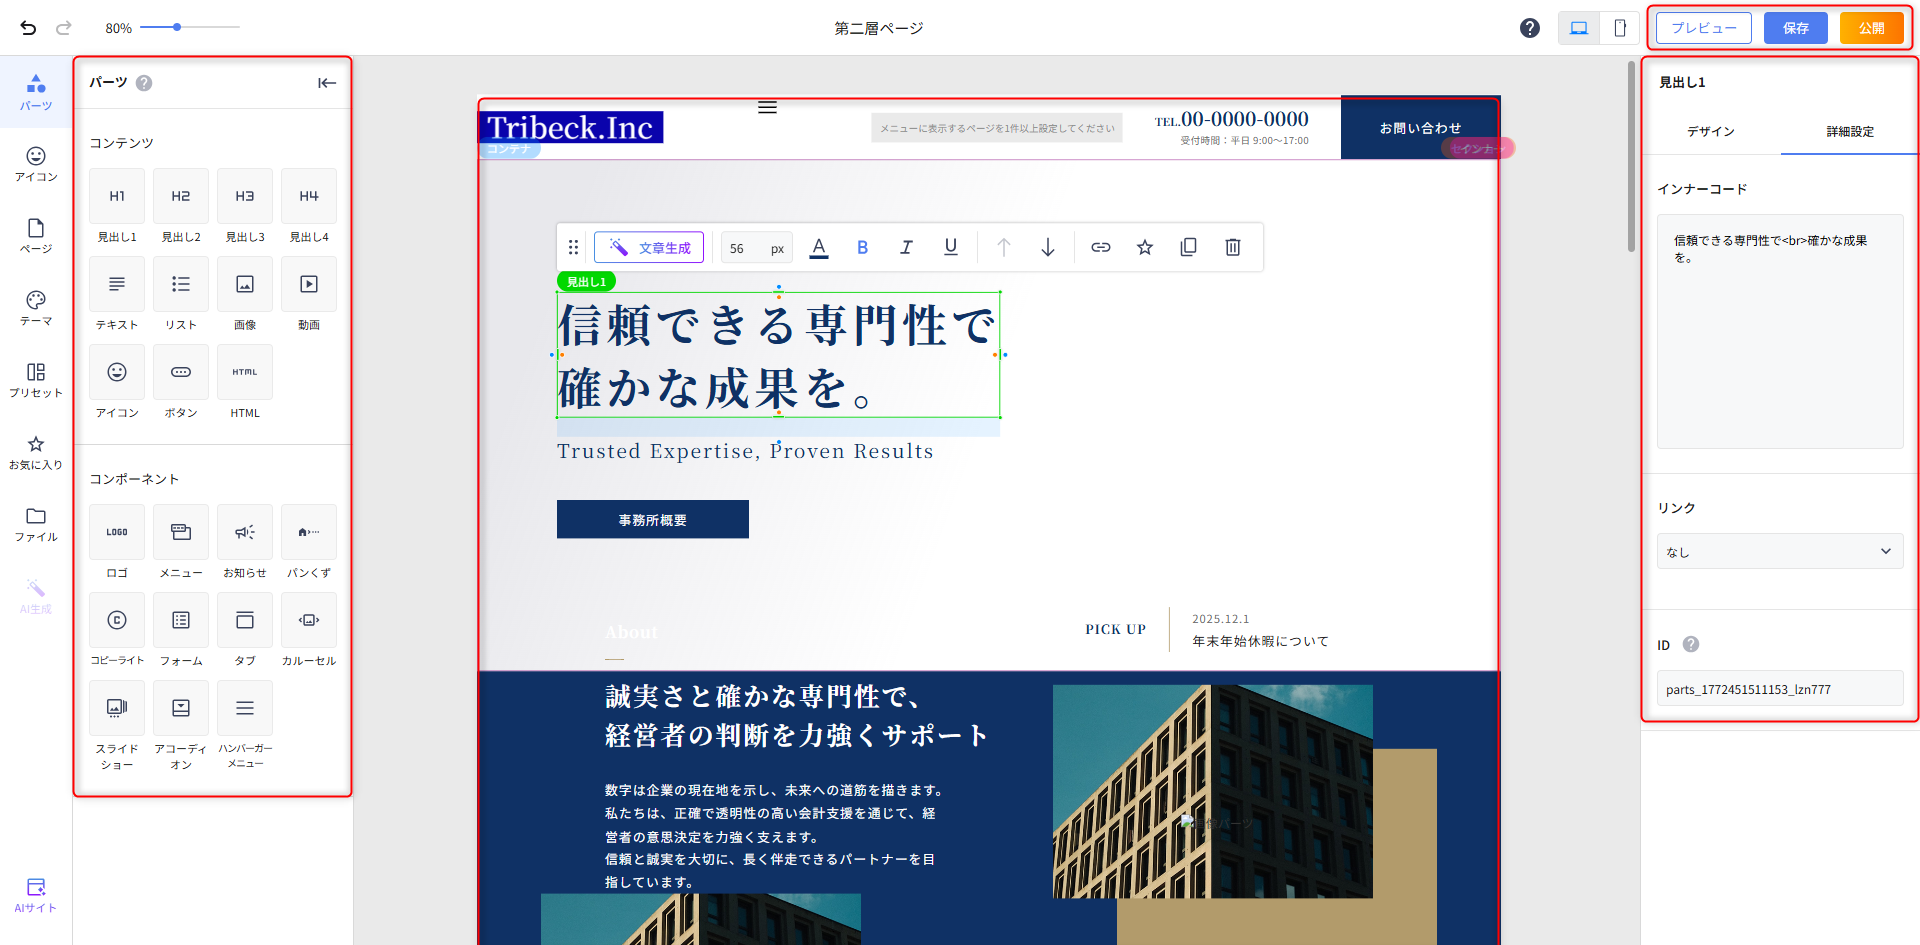Screen dimensions: 1920x945
Task: Collapse the パーツ panel
Action: tap(327, 83)
